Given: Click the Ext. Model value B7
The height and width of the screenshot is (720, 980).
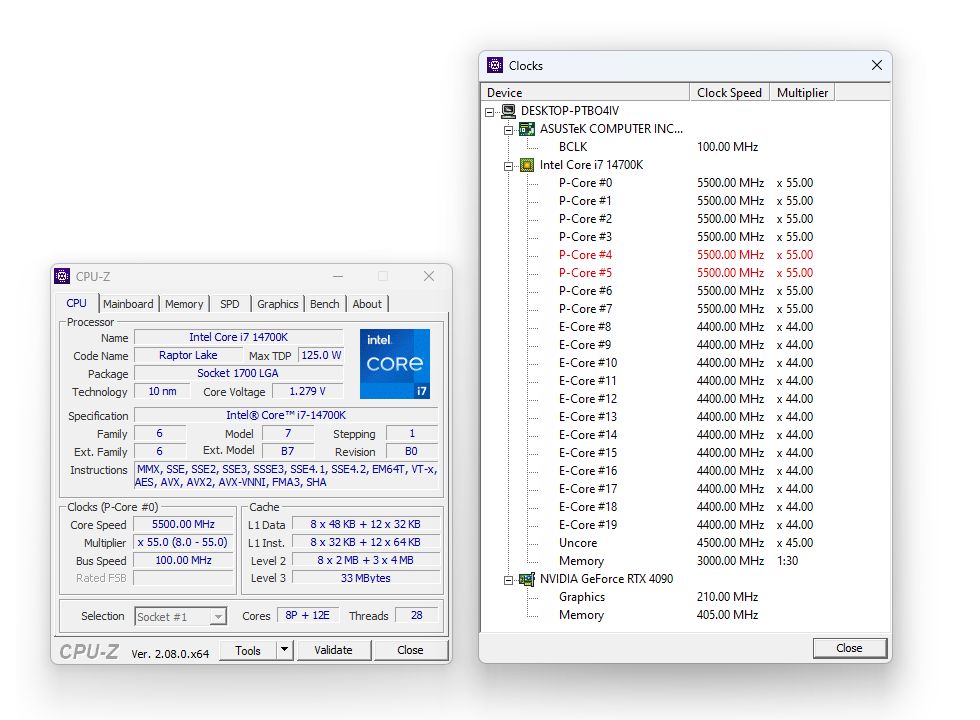Looking at the screenshot, I should coord(288,451).
